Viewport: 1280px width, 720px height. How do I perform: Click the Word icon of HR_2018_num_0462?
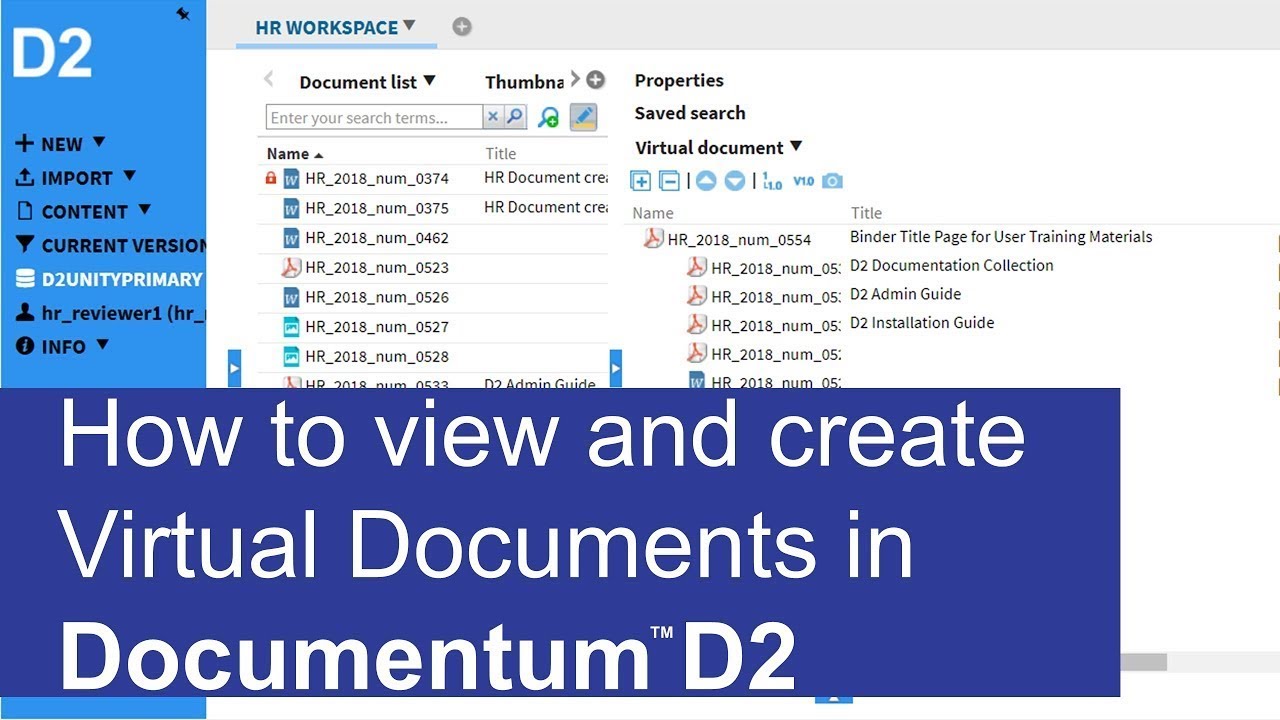(x=291, y=238)
